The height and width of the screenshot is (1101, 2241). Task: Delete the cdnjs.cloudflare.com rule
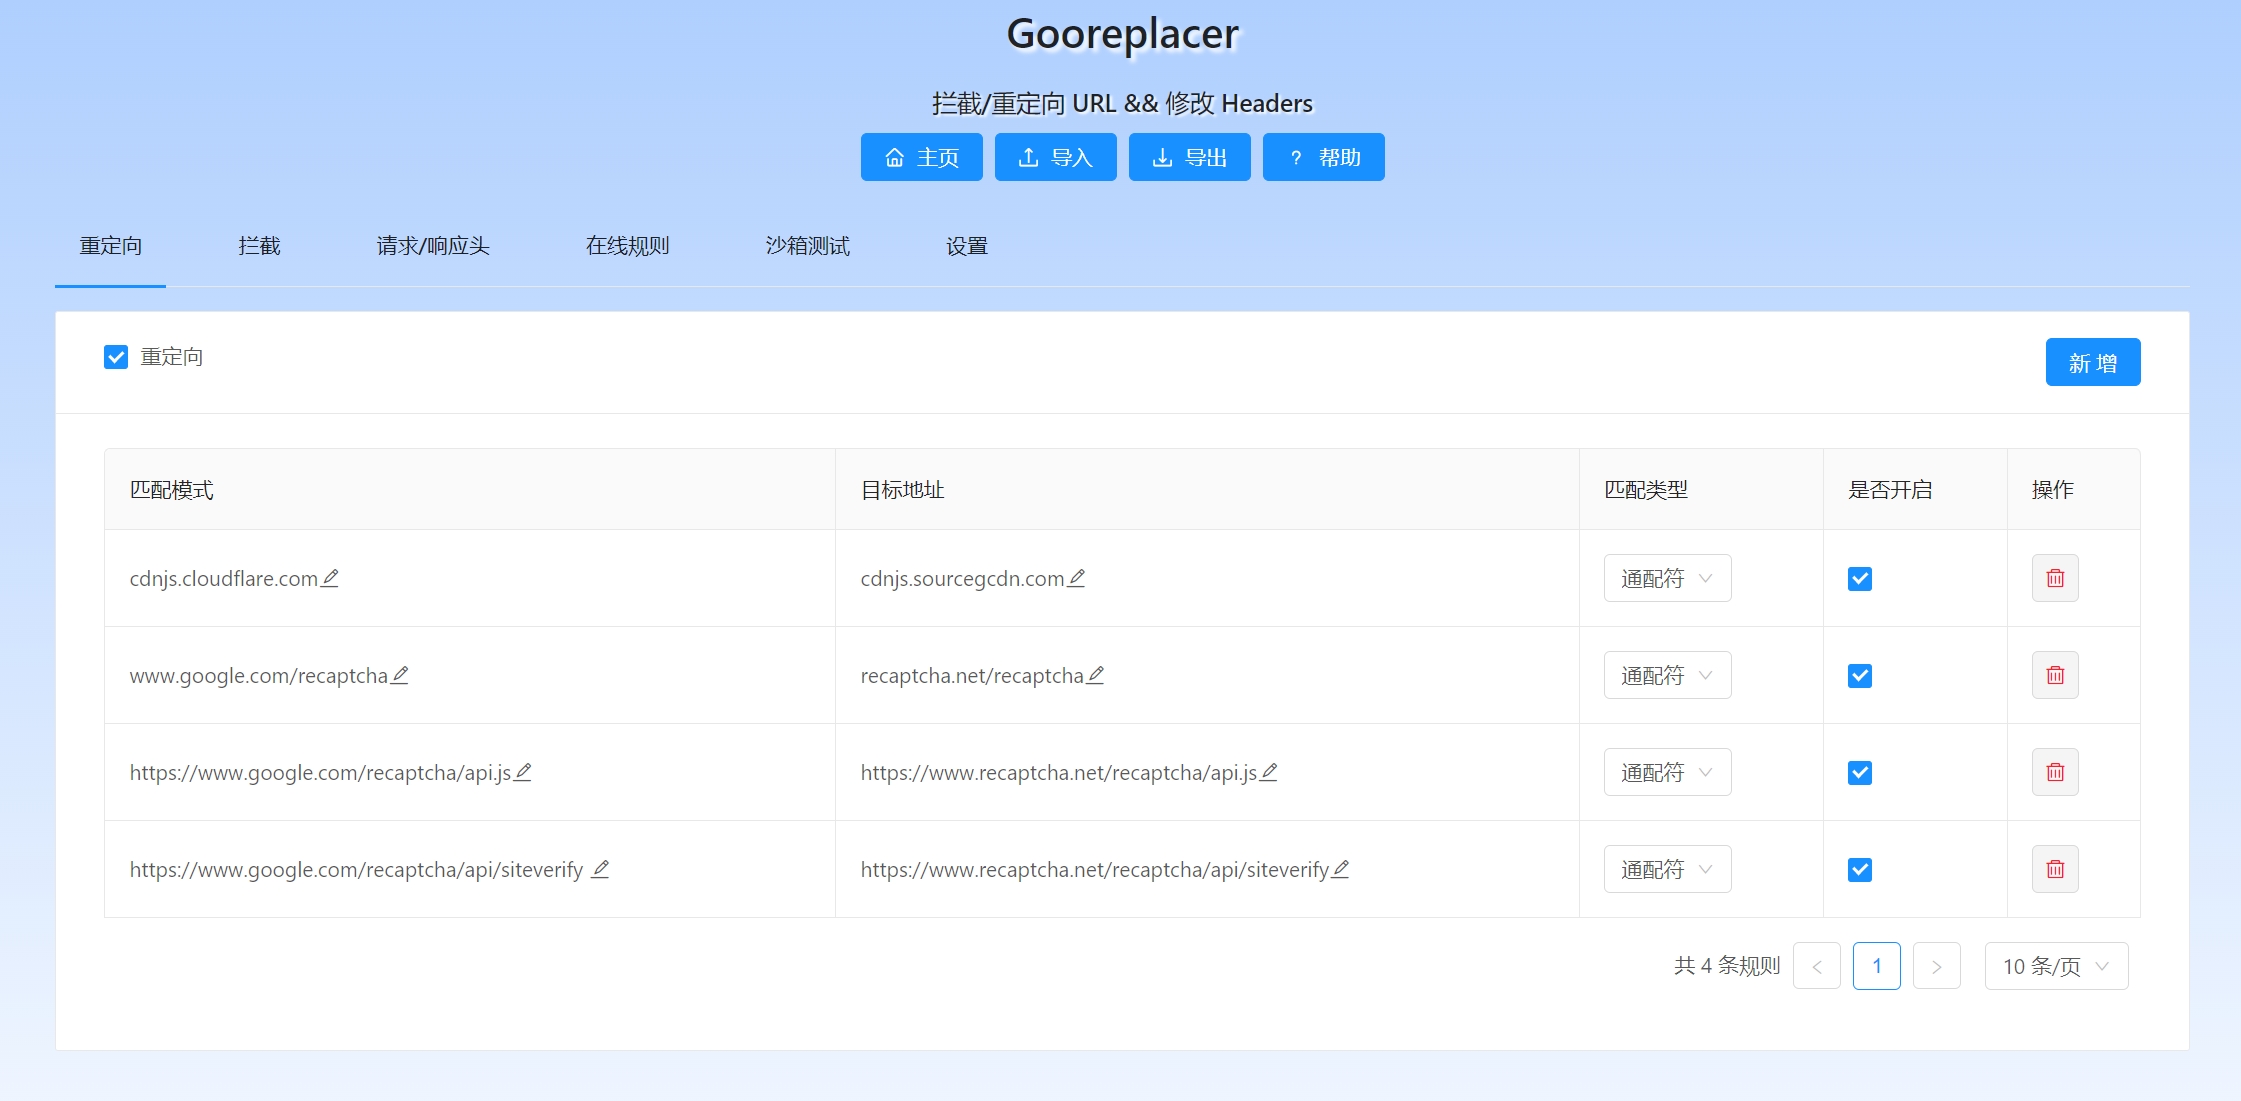pyautogui.click(x=2054, y=578)
